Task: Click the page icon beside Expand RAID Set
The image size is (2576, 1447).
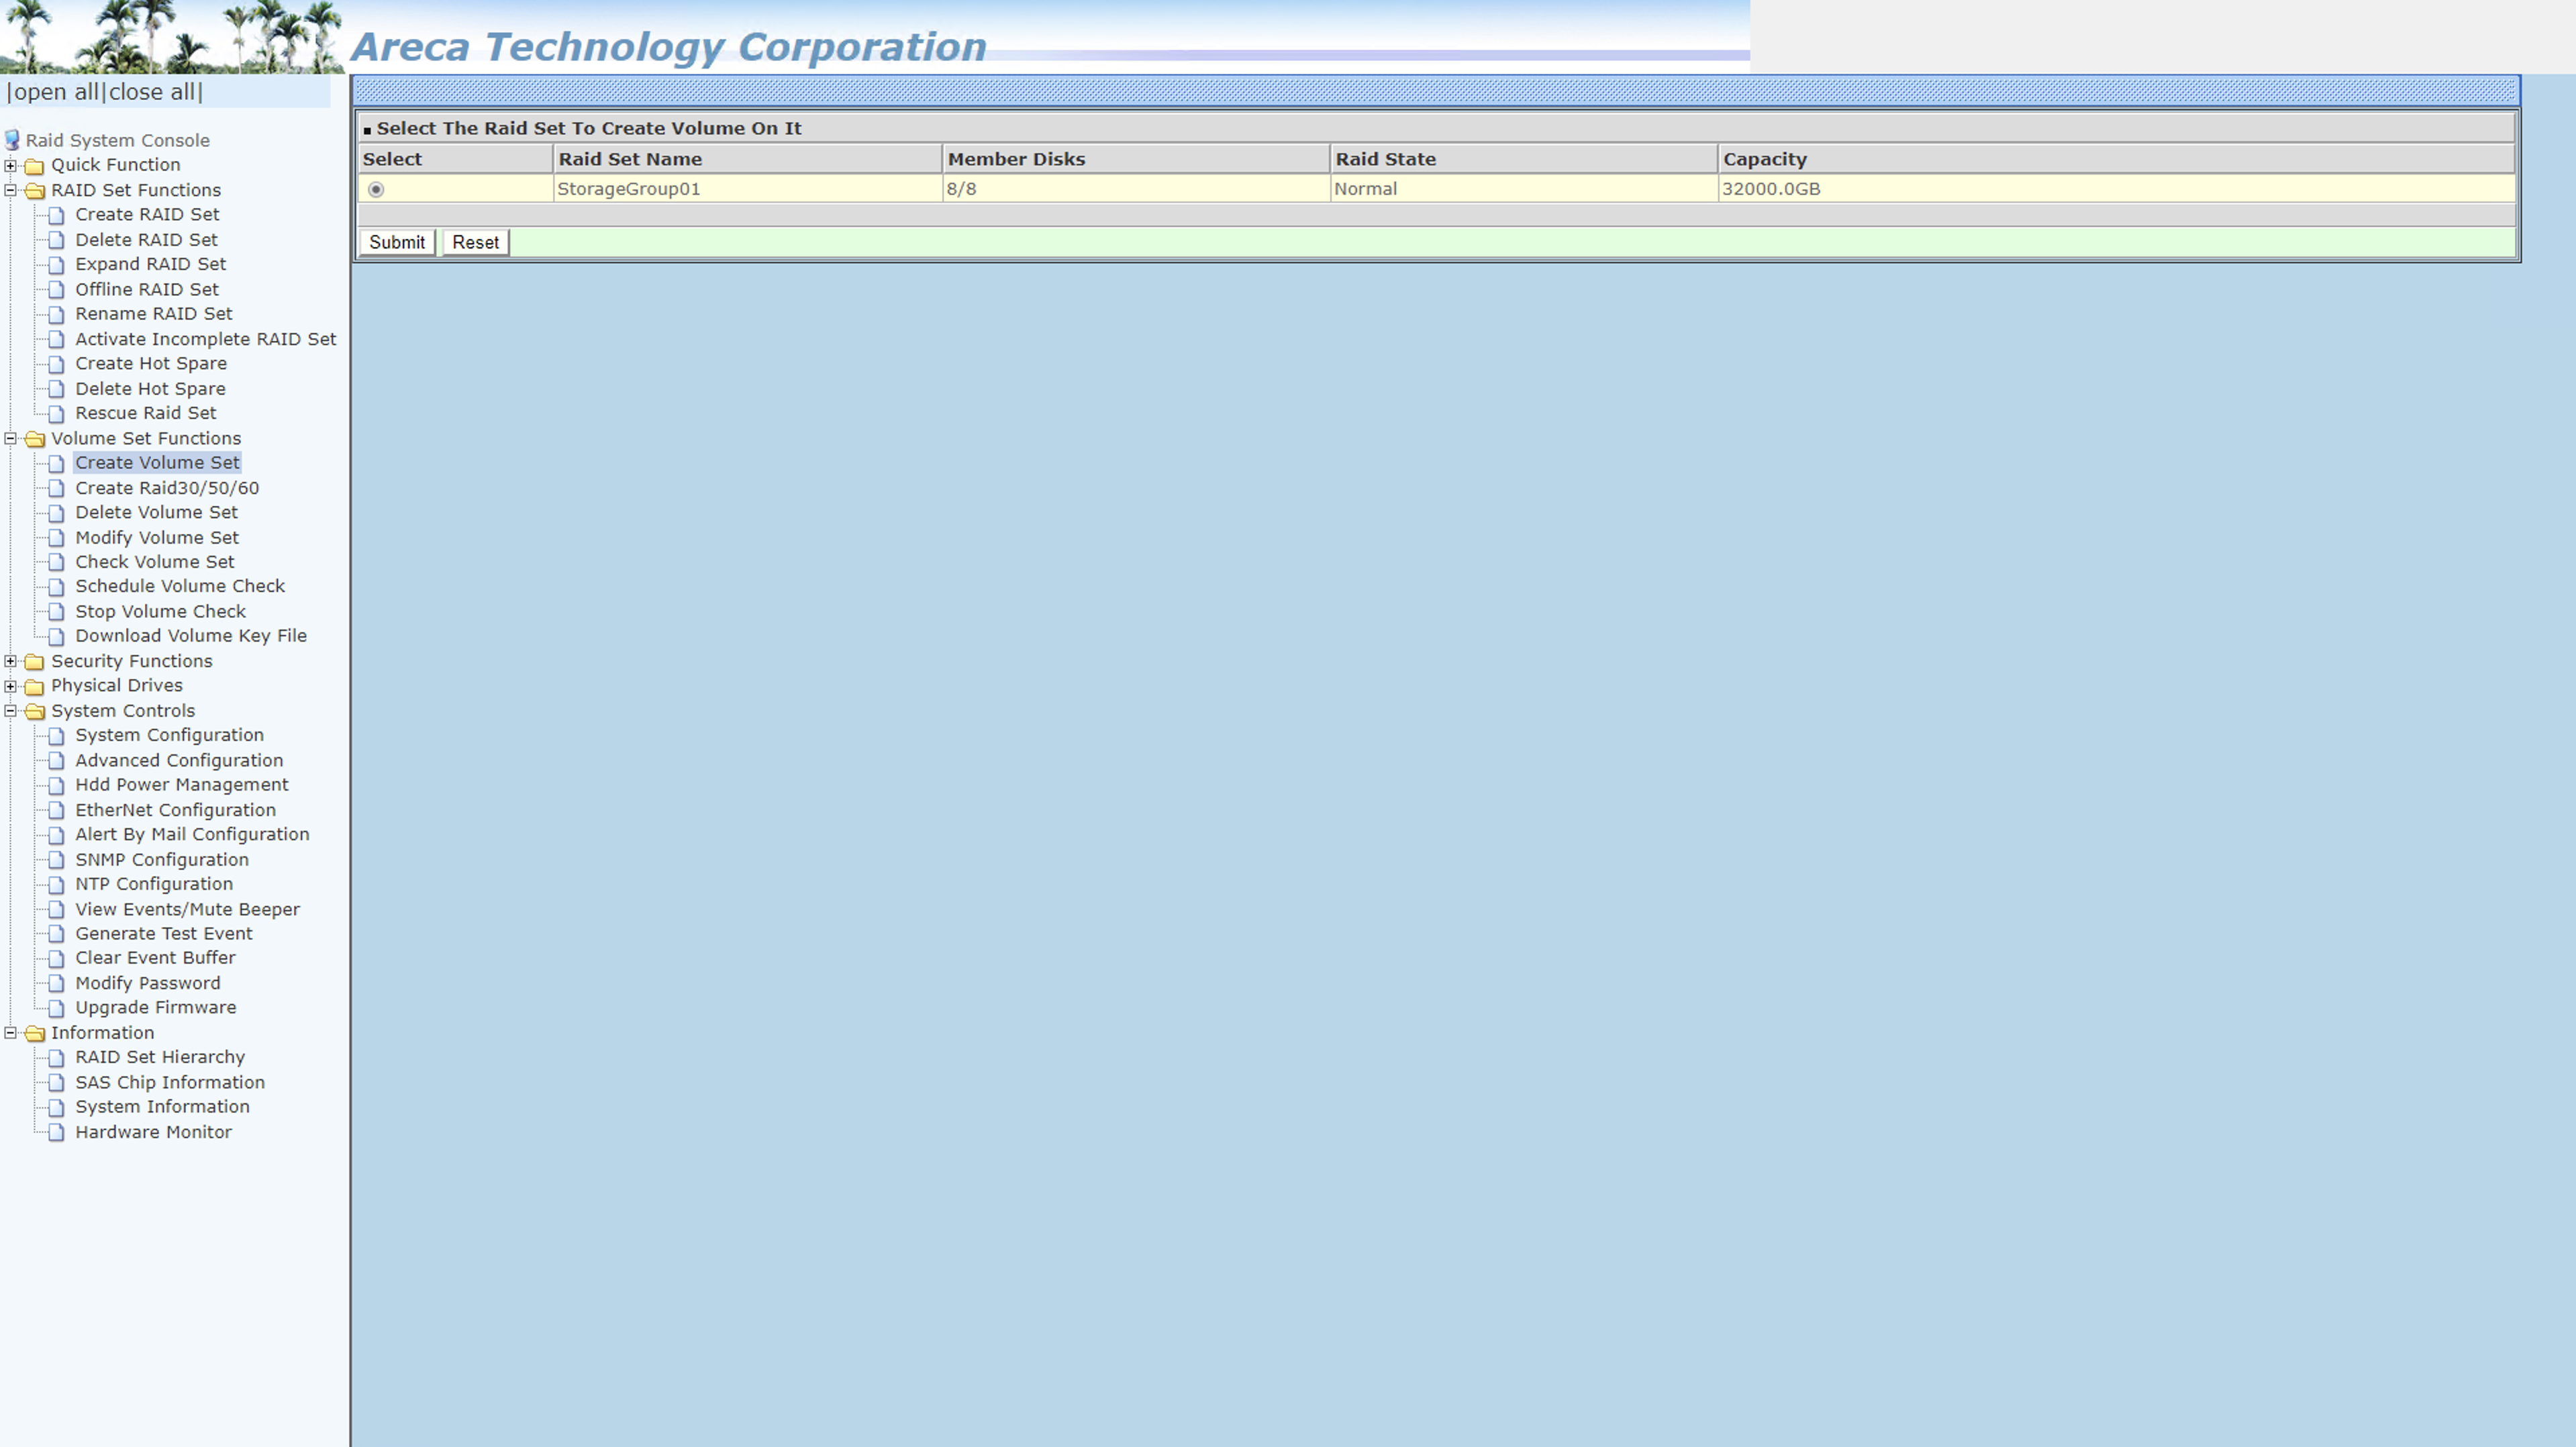Action: pyautogui.click(x=57, y=265)
